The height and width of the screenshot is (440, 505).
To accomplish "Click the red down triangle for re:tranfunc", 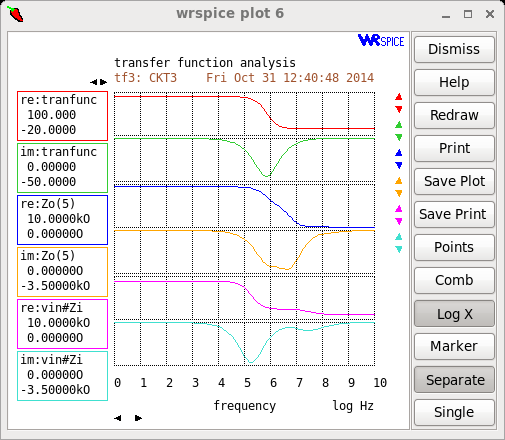I will pyautogui.click(x=398, y=109).
